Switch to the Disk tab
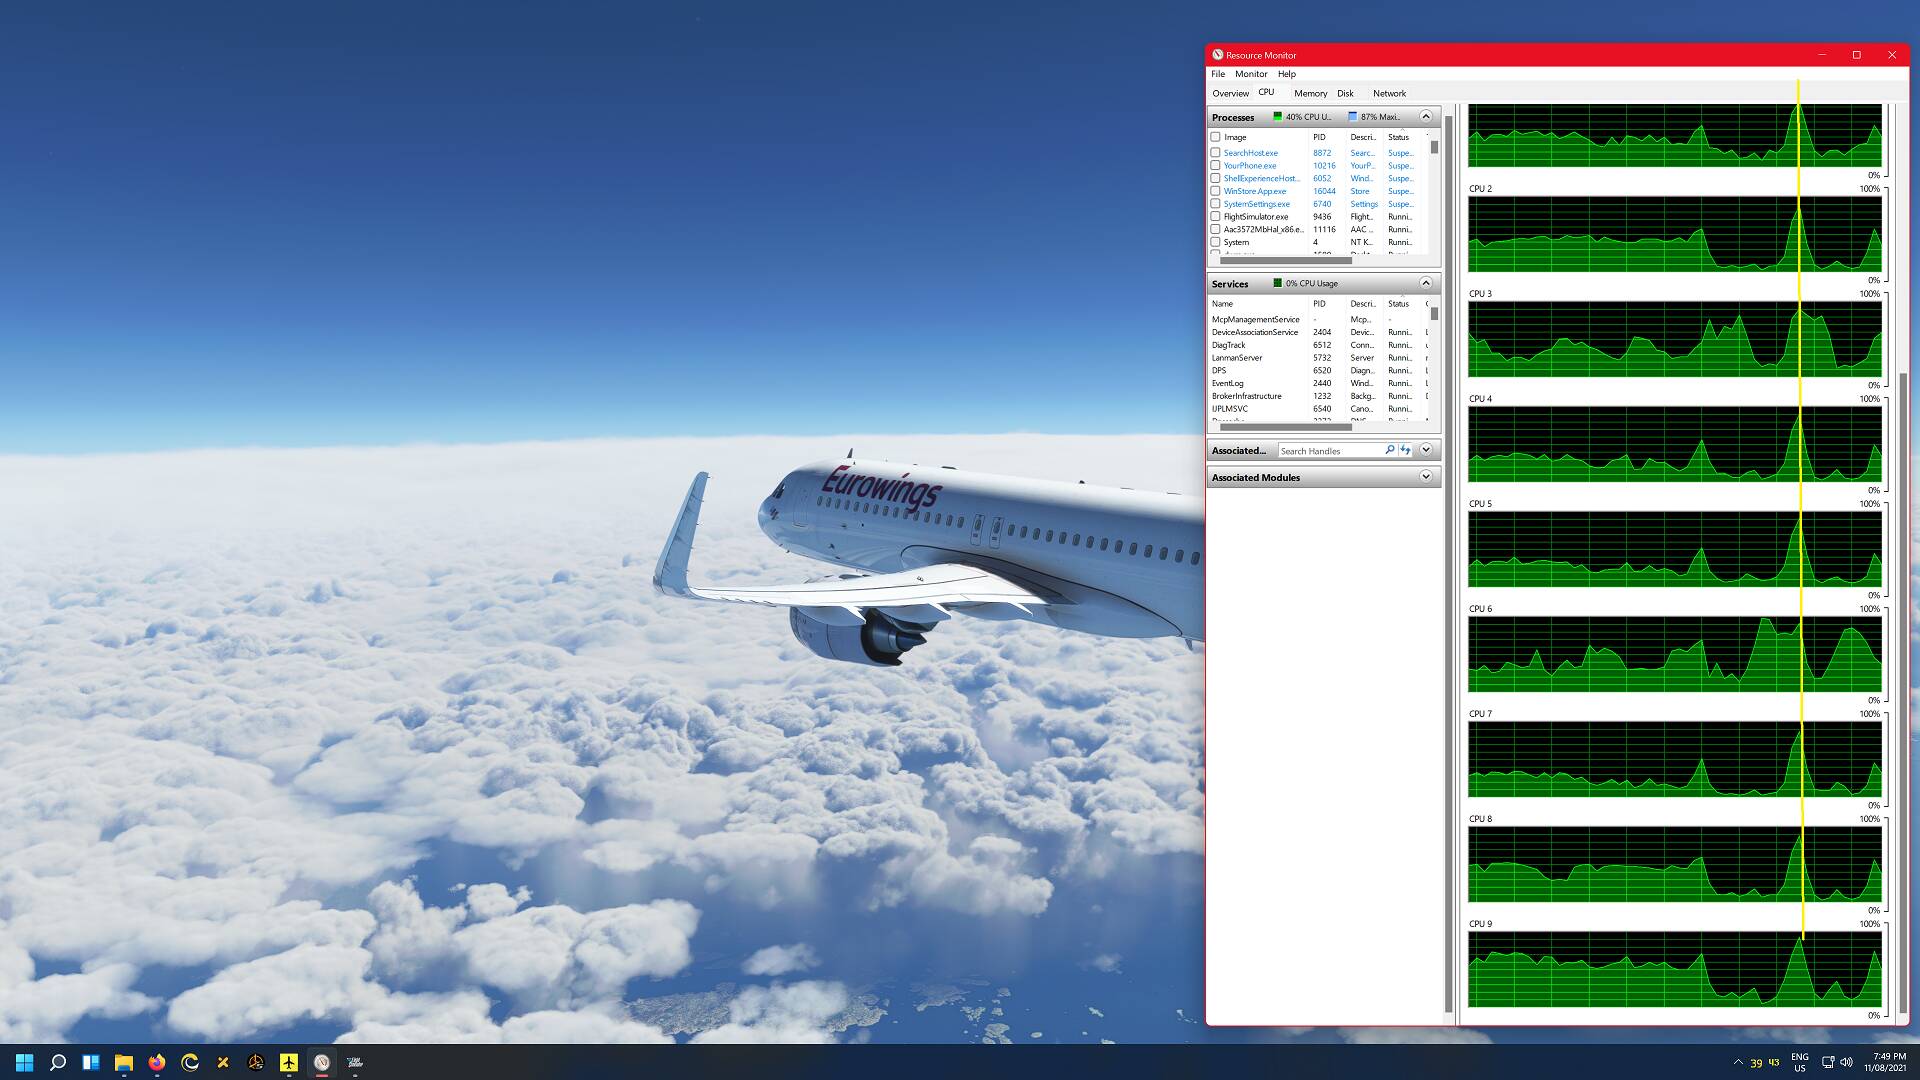 (1345, 93)
